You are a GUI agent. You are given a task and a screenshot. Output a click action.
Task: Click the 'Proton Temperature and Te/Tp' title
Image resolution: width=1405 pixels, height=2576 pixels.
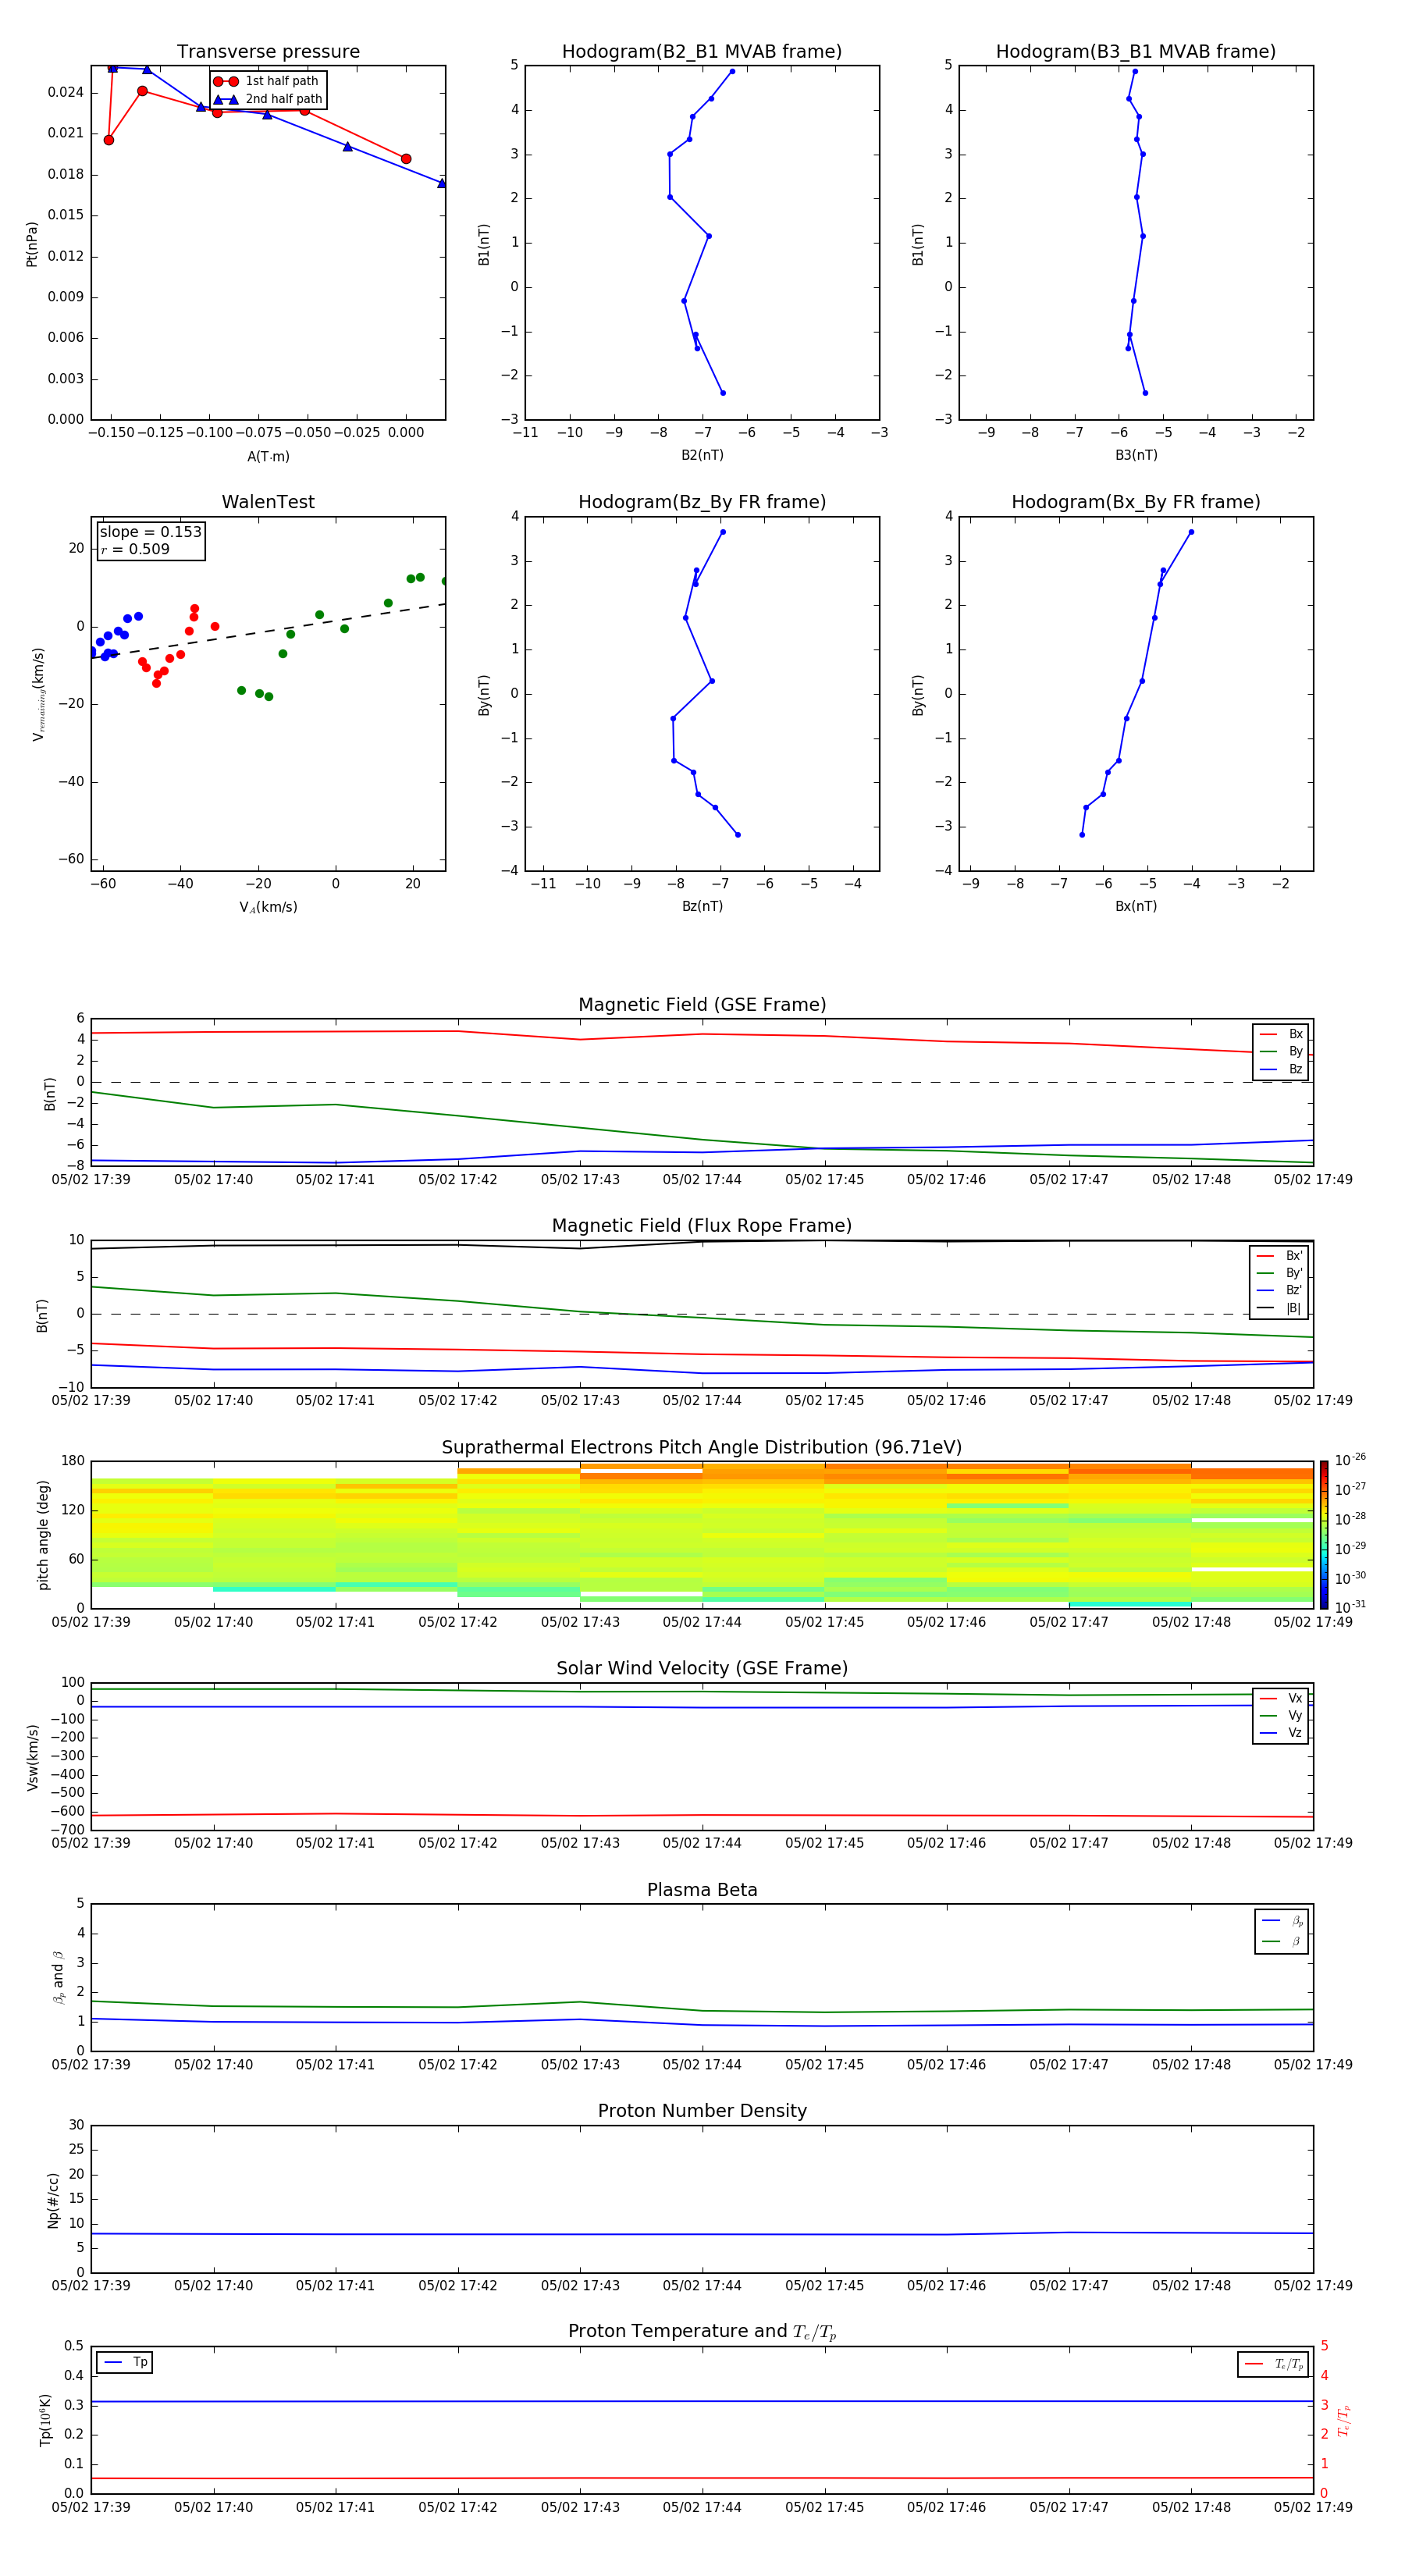coord(702,2331)
